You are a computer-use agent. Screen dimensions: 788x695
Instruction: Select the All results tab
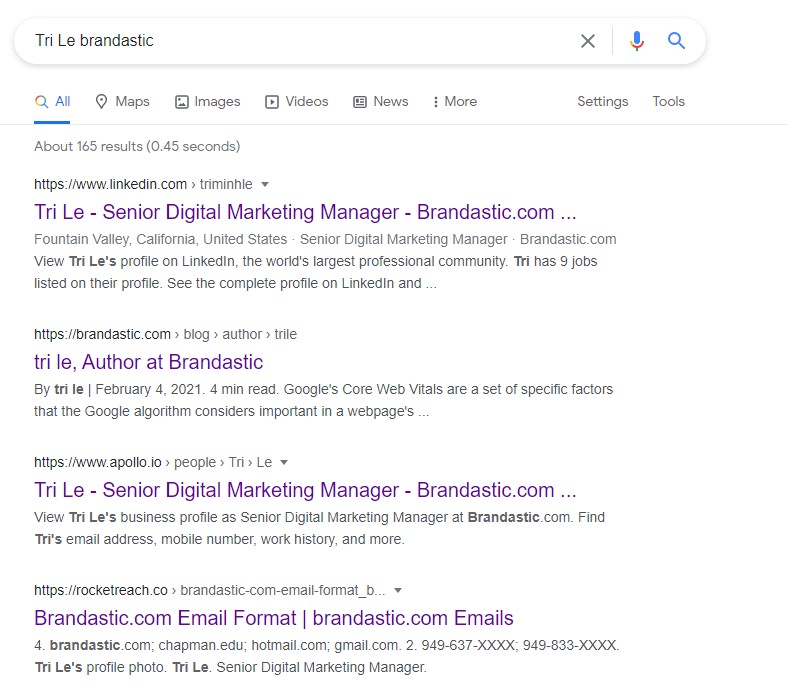coord(52,102)
